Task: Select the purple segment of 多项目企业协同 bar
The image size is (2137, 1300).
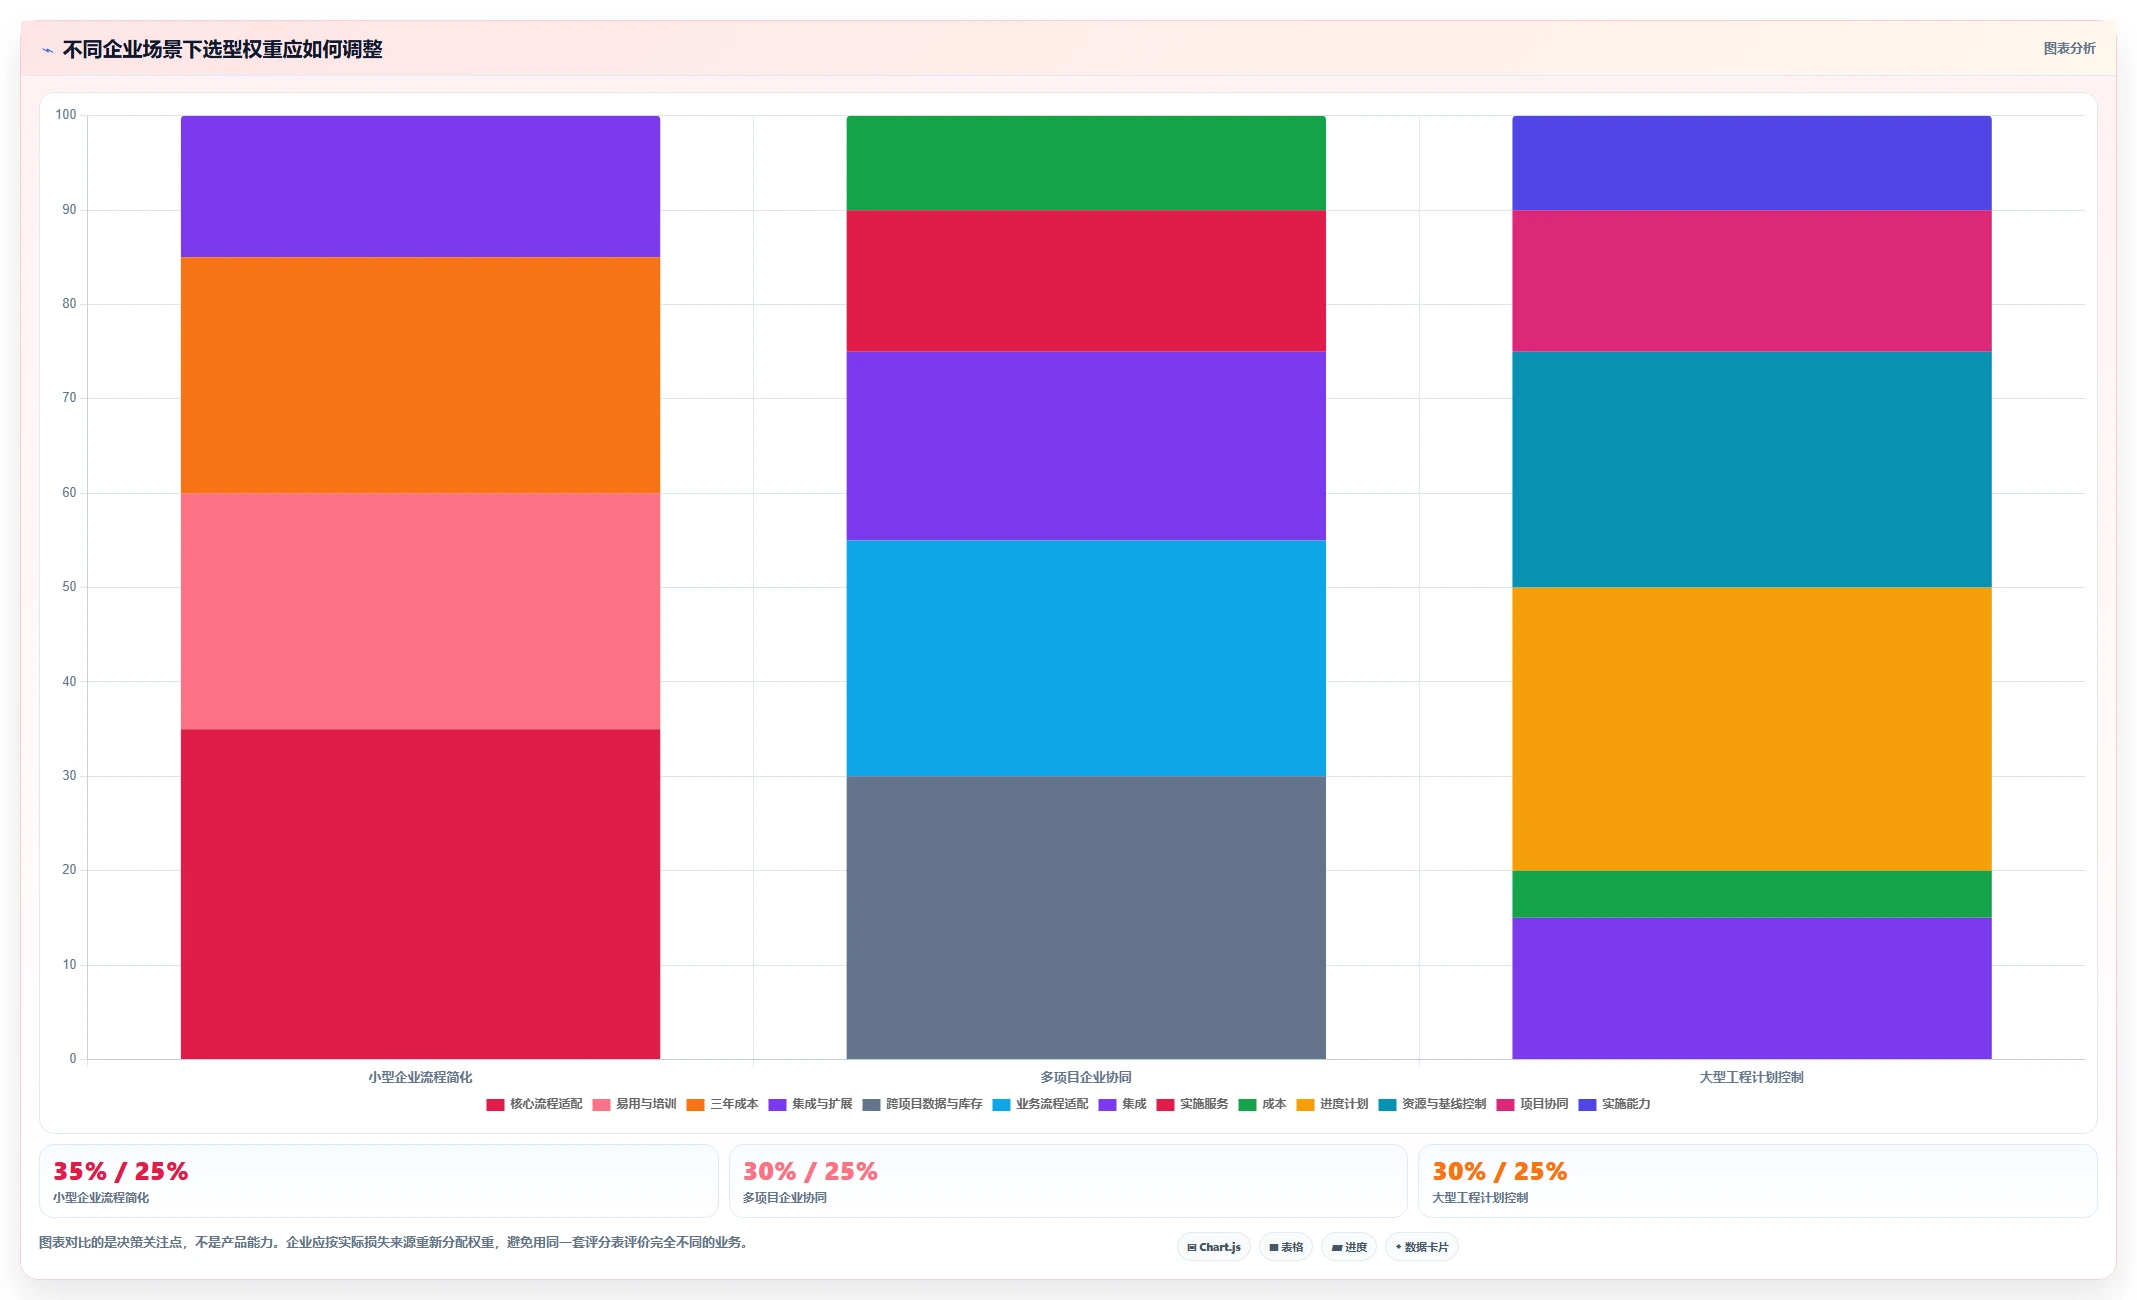Action: [1086, 446]
